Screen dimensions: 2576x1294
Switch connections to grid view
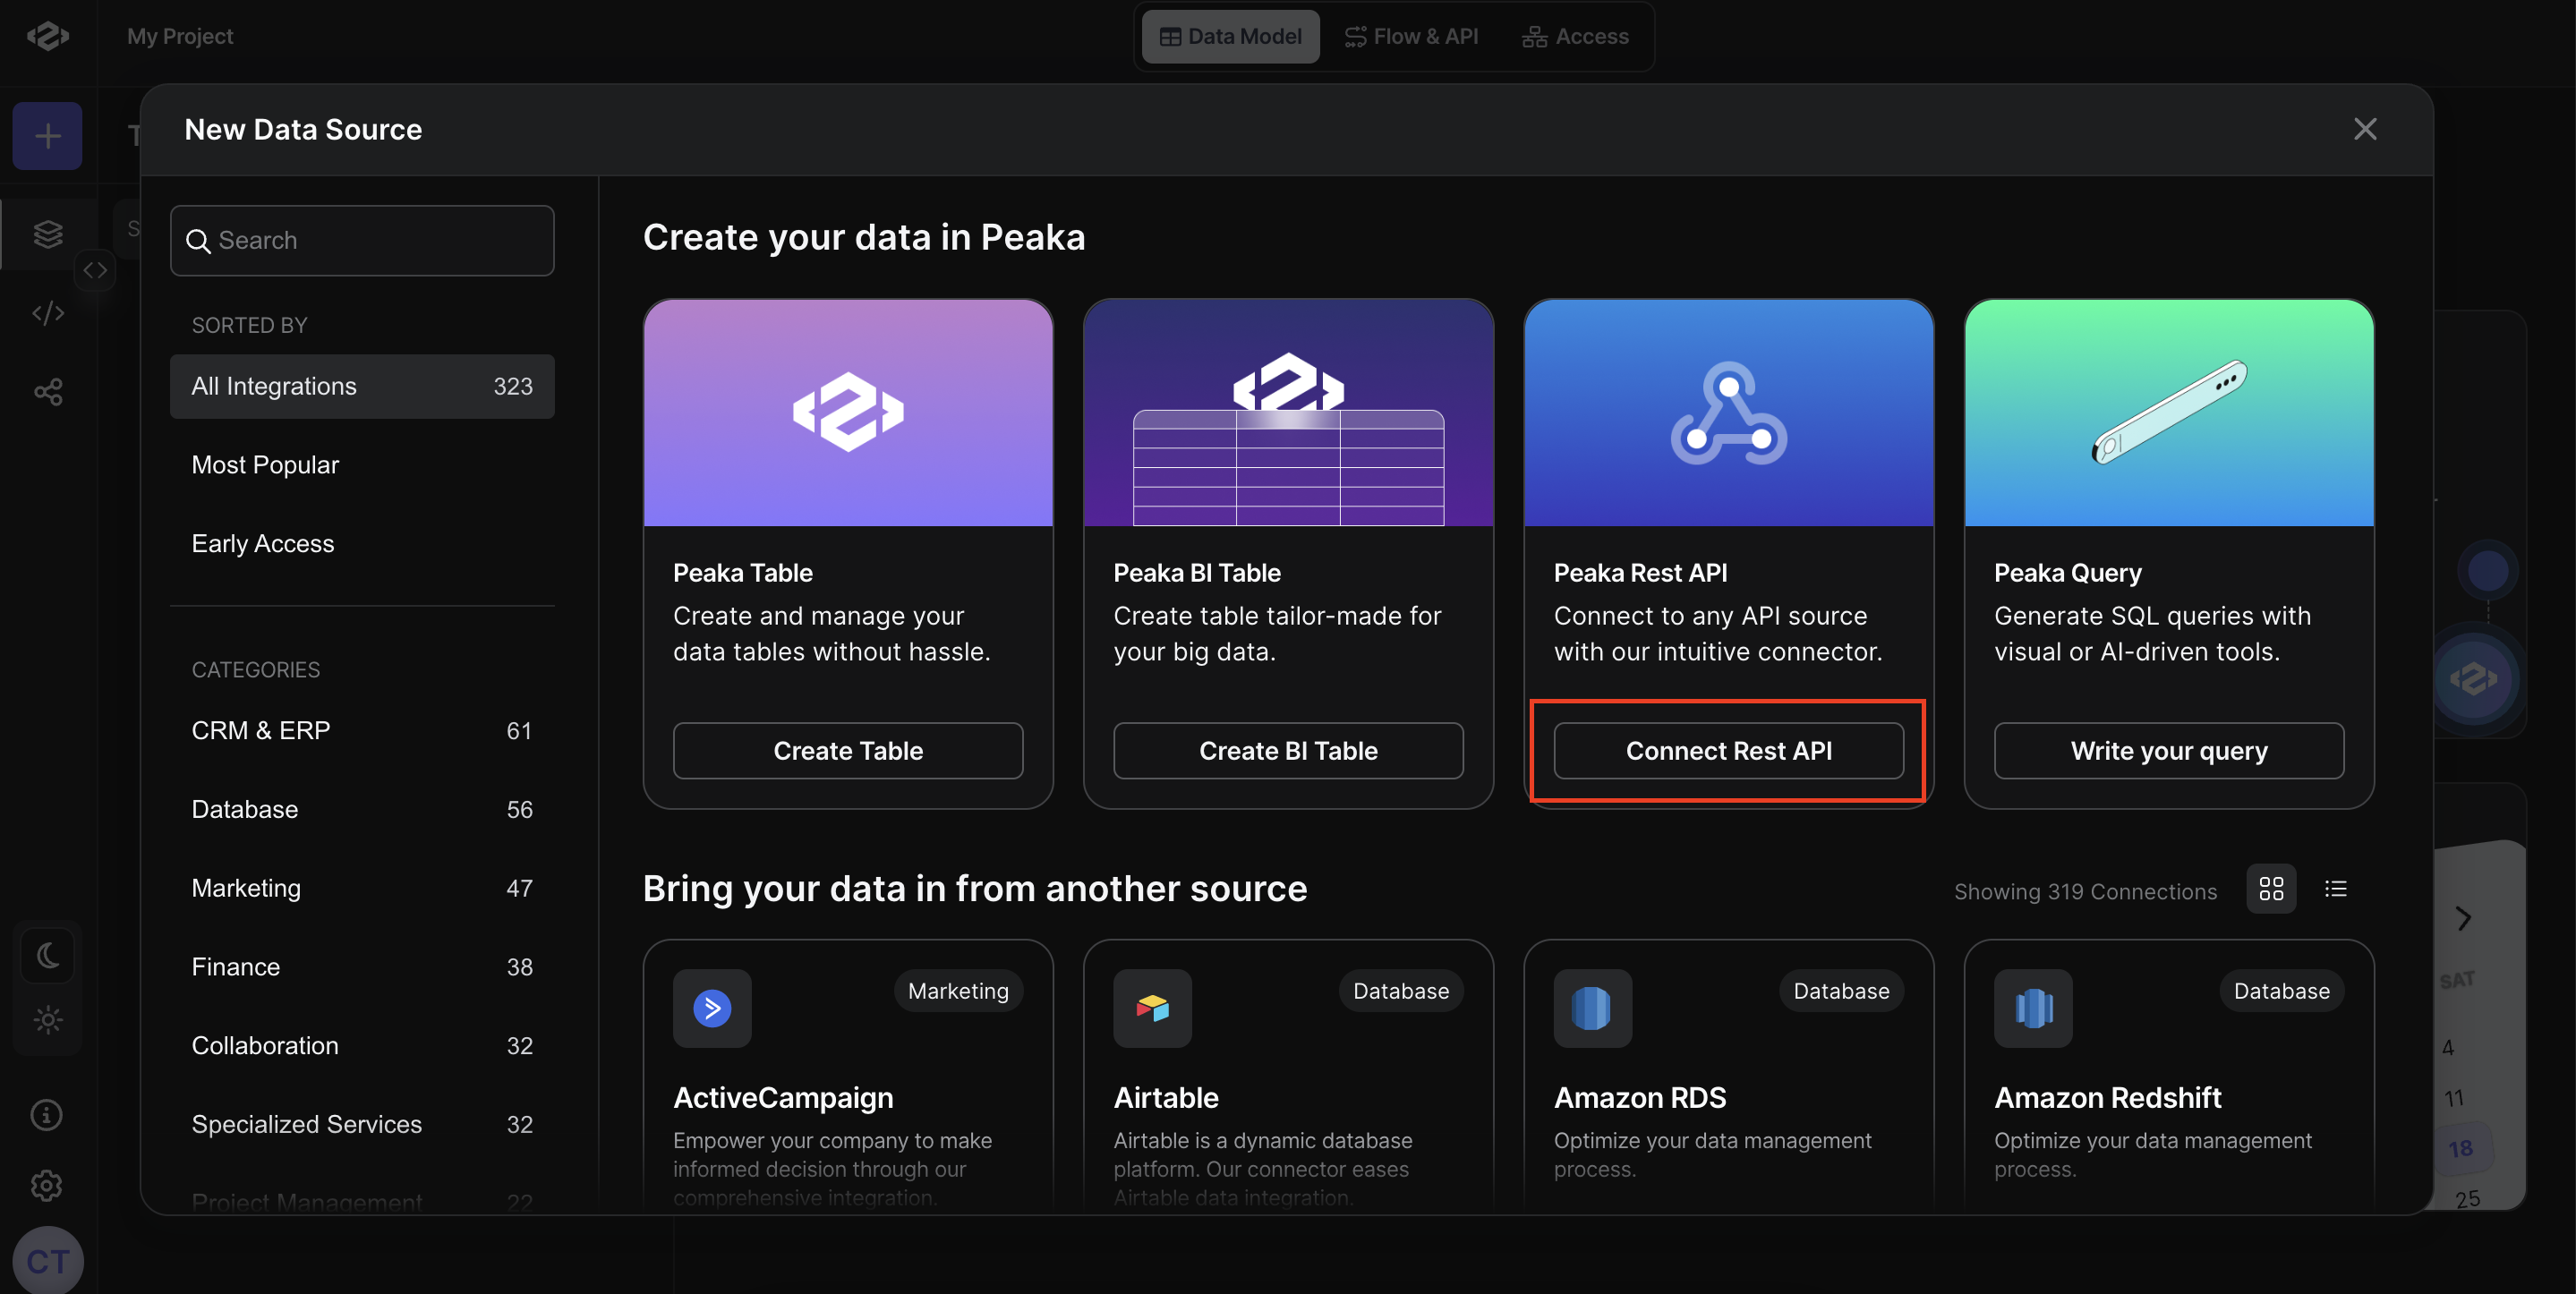pyautogui.click(x=2271, y=889)
